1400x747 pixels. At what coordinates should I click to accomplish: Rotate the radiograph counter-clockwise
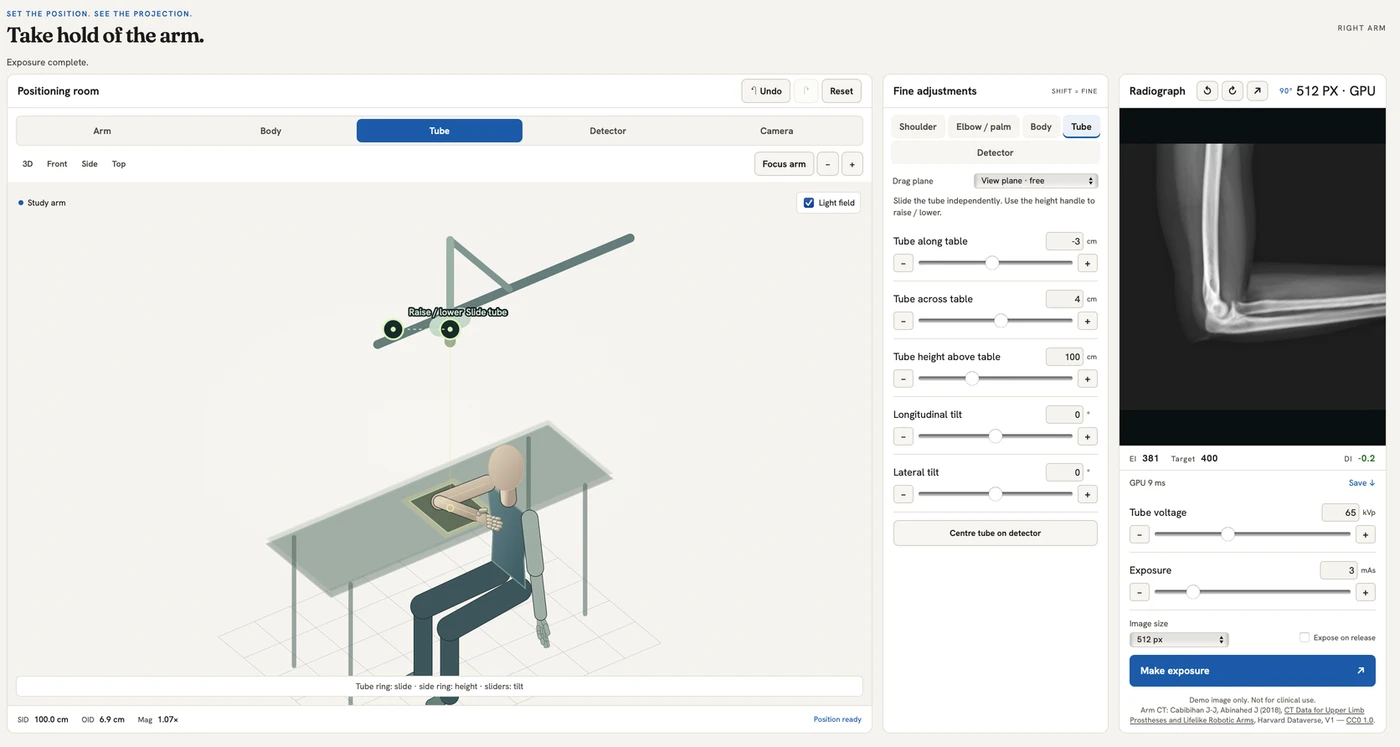tap(1207, 91)
